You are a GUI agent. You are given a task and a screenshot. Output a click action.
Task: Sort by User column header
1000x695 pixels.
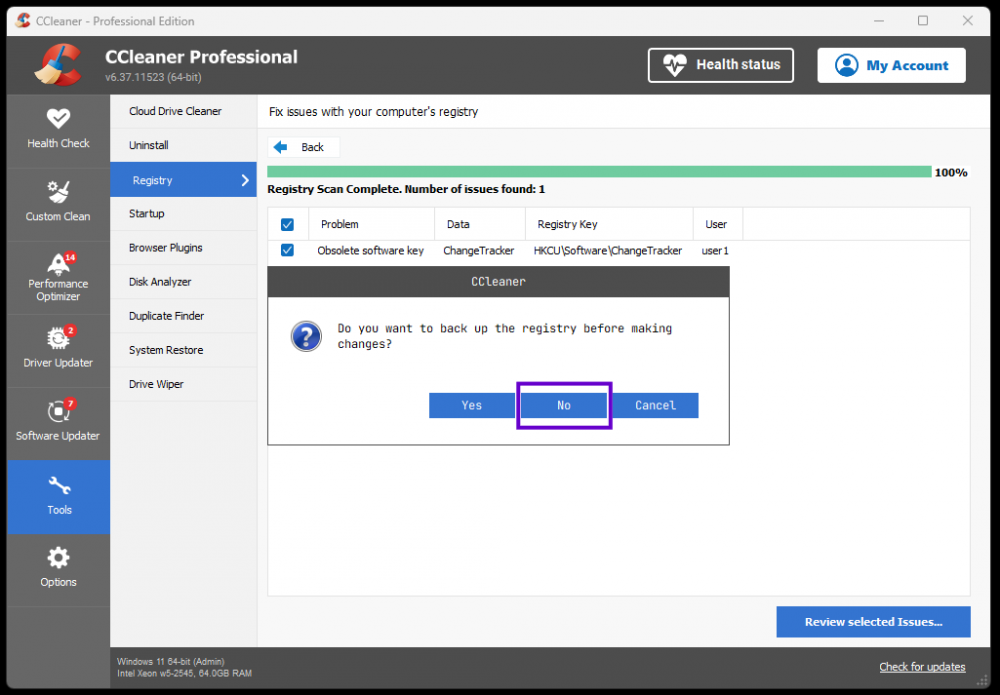tap(718, 224)
